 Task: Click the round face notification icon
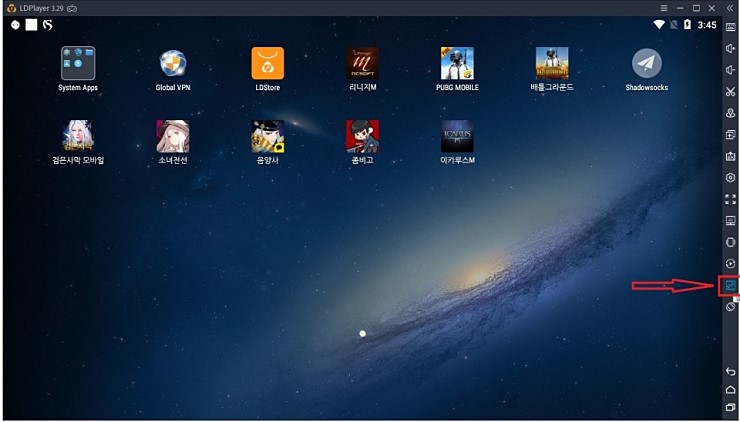pyautogui.click(x=16, y=25)
